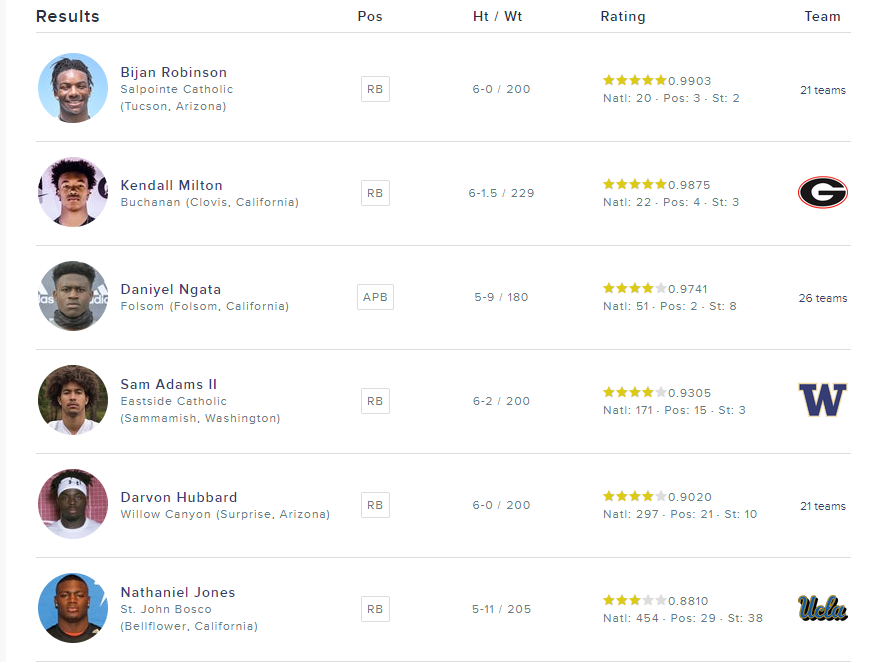Click Nathaniel Jones's RB position badge
Viewport: 874px width, 662px height.
tap(375, 609)
